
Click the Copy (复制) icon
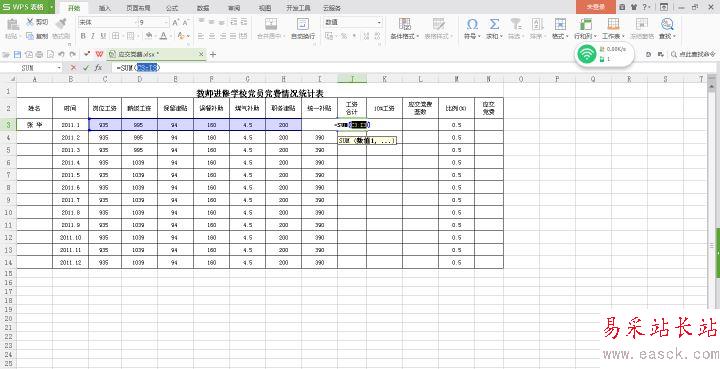[x=30, y=36]
